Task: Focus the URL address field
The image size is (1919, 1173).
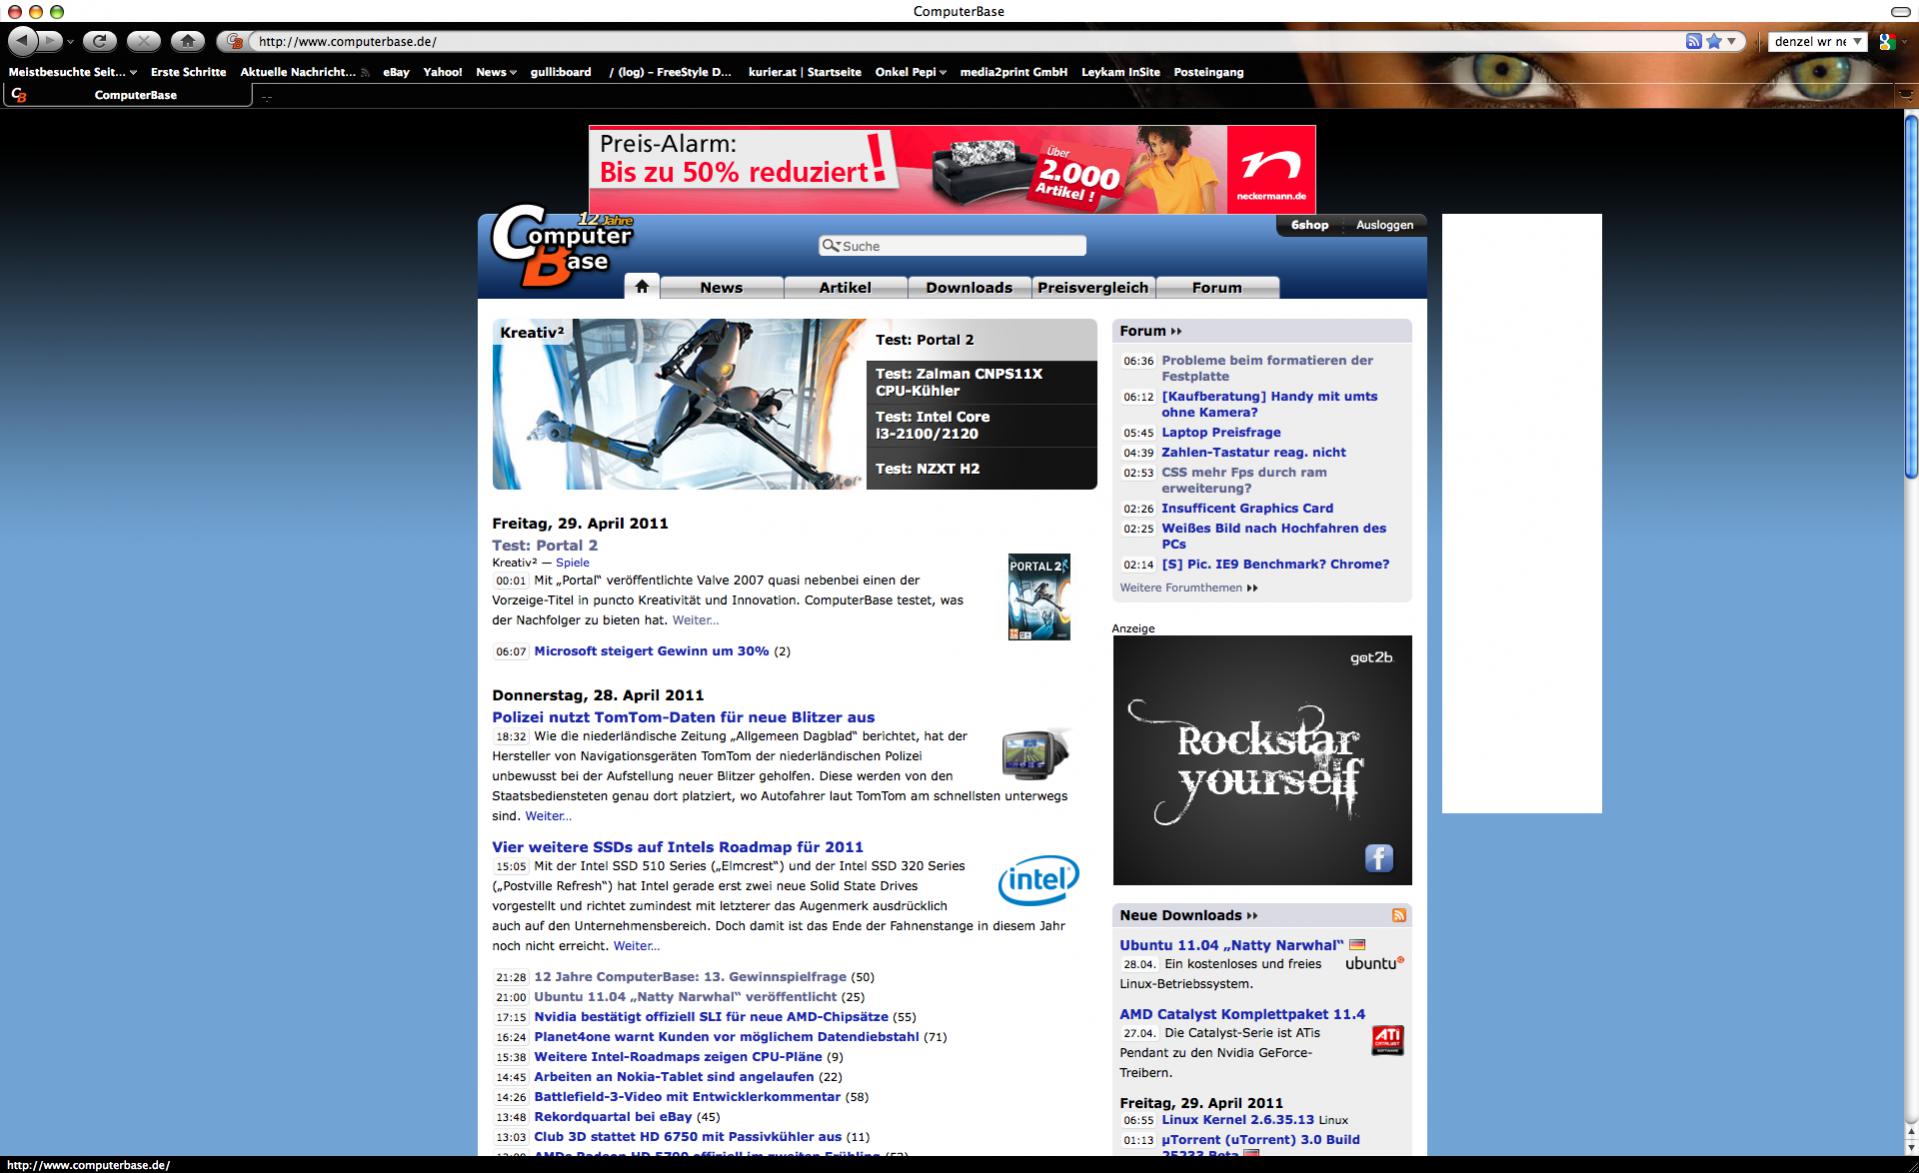Action: click(965, 41)
